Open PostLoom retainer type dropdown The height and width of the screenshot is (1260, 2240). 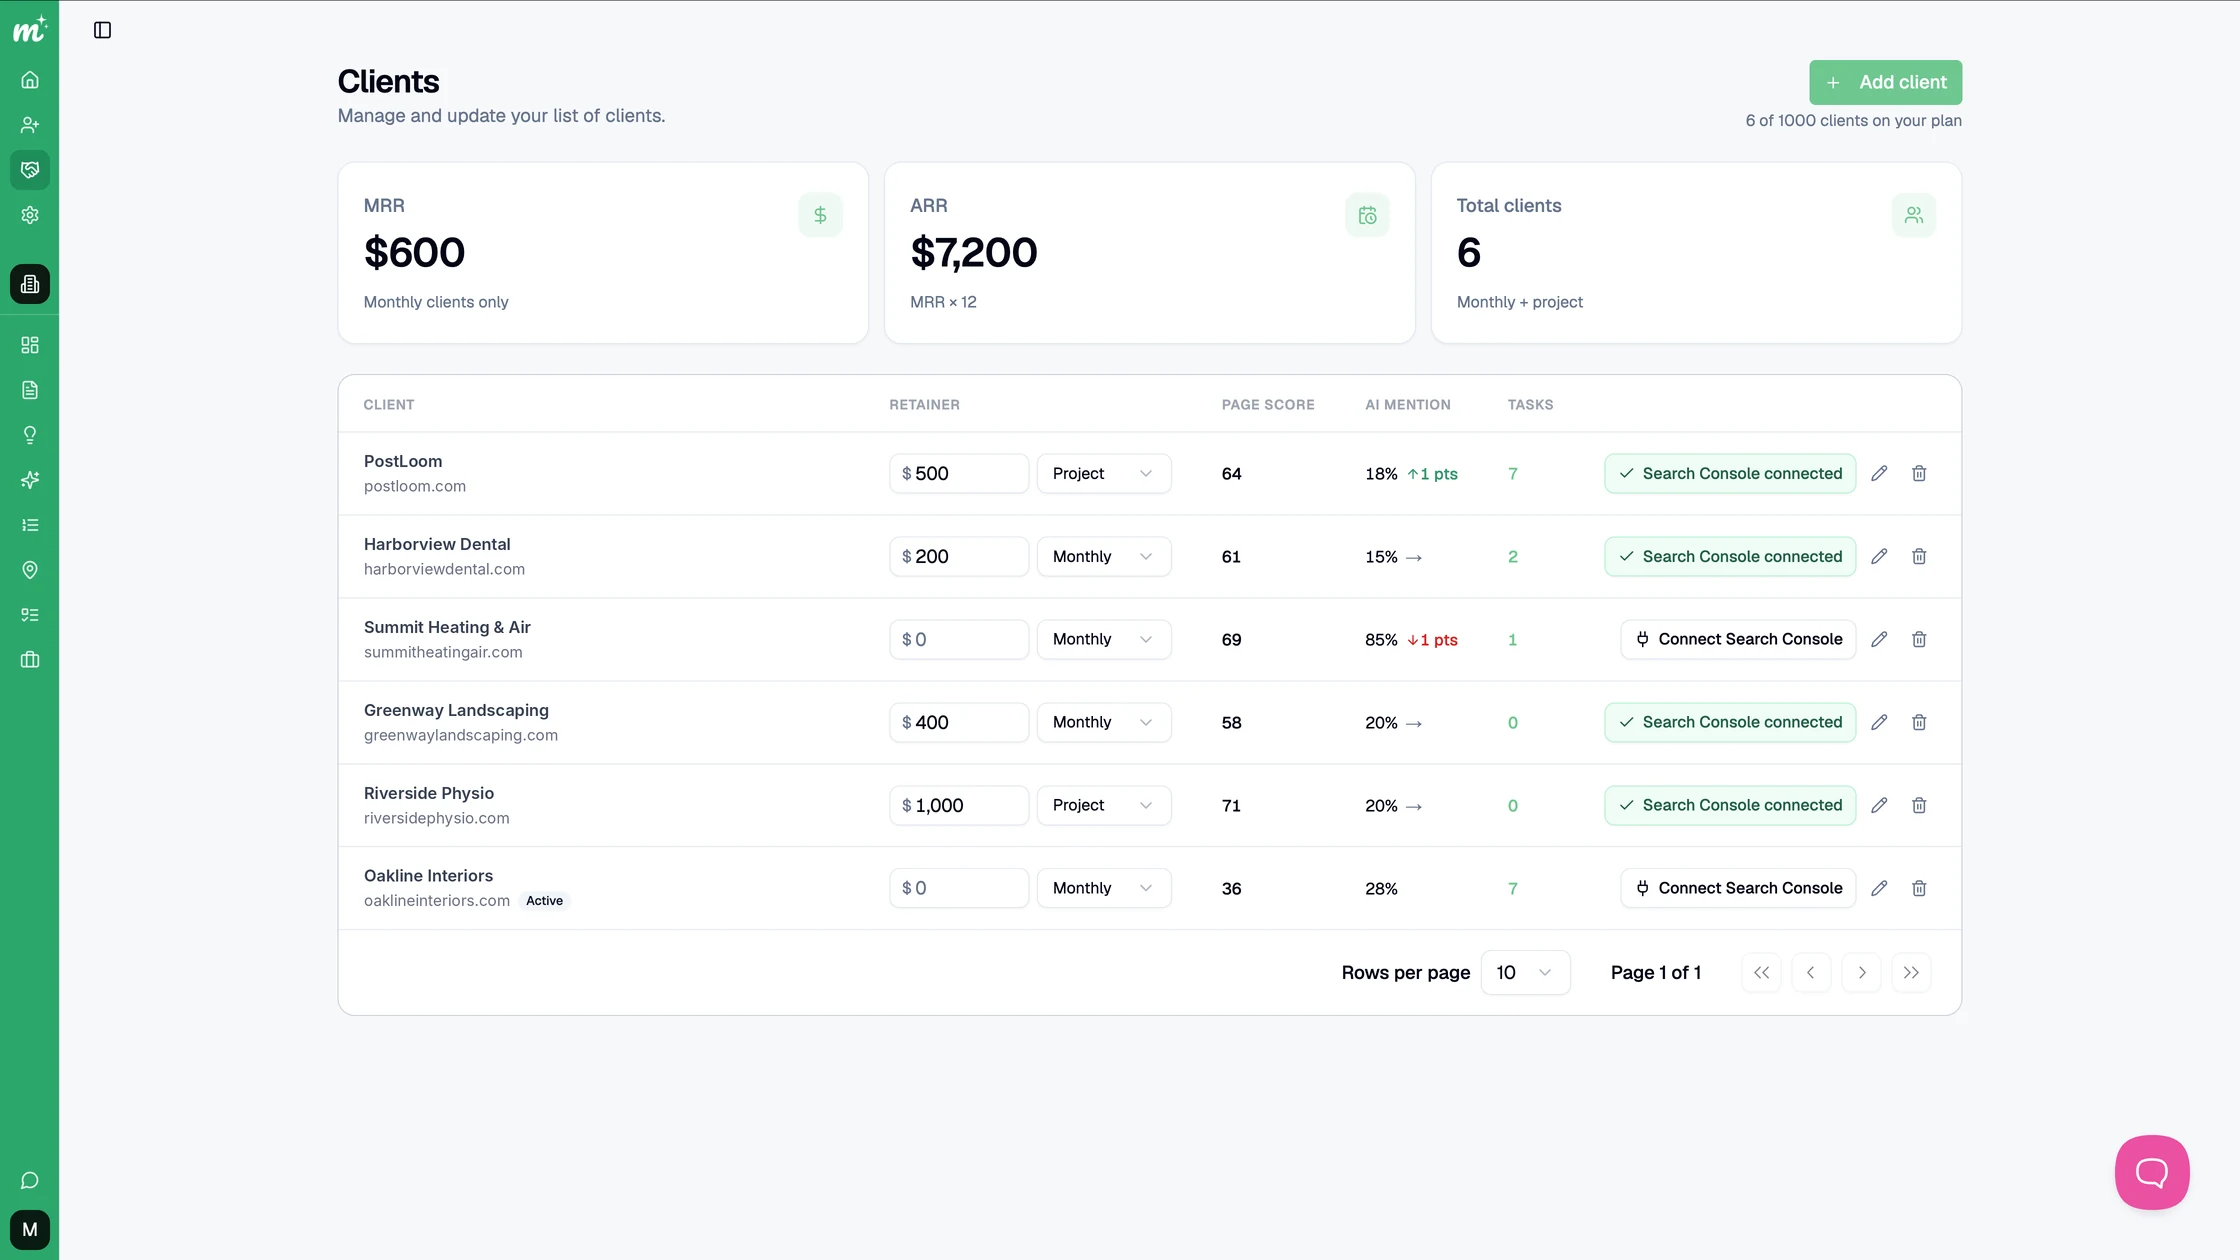tap(1104, 474)
